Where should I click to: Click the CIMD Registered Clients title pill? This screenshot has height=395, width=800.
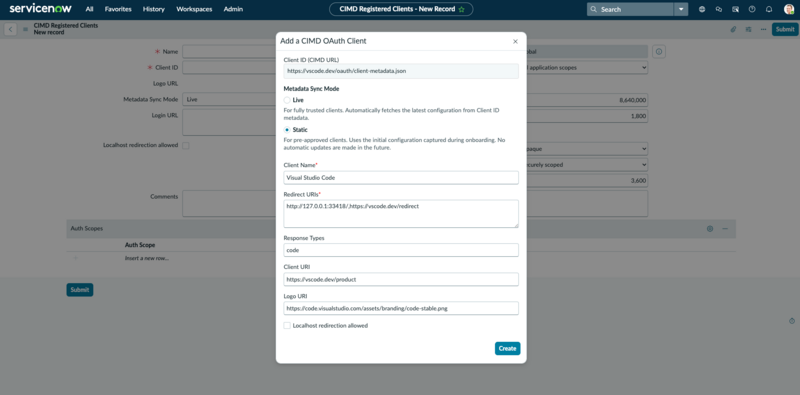(401, 9)
